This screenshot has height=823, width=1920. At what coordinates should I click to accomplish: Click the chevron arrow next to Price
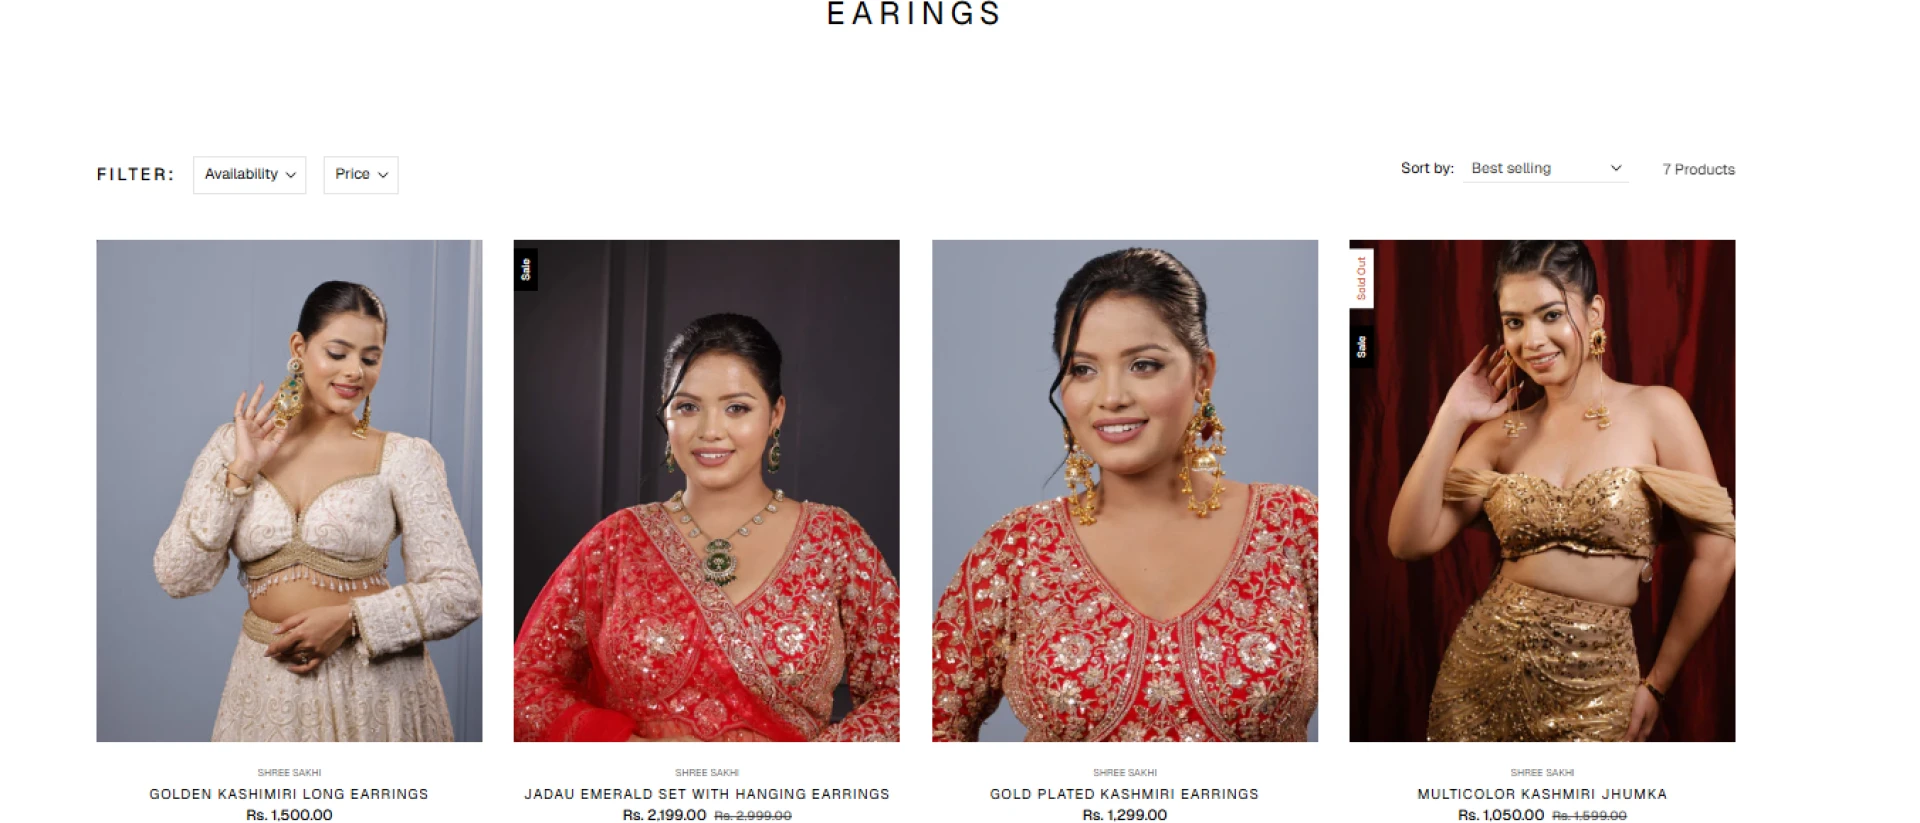383,175
